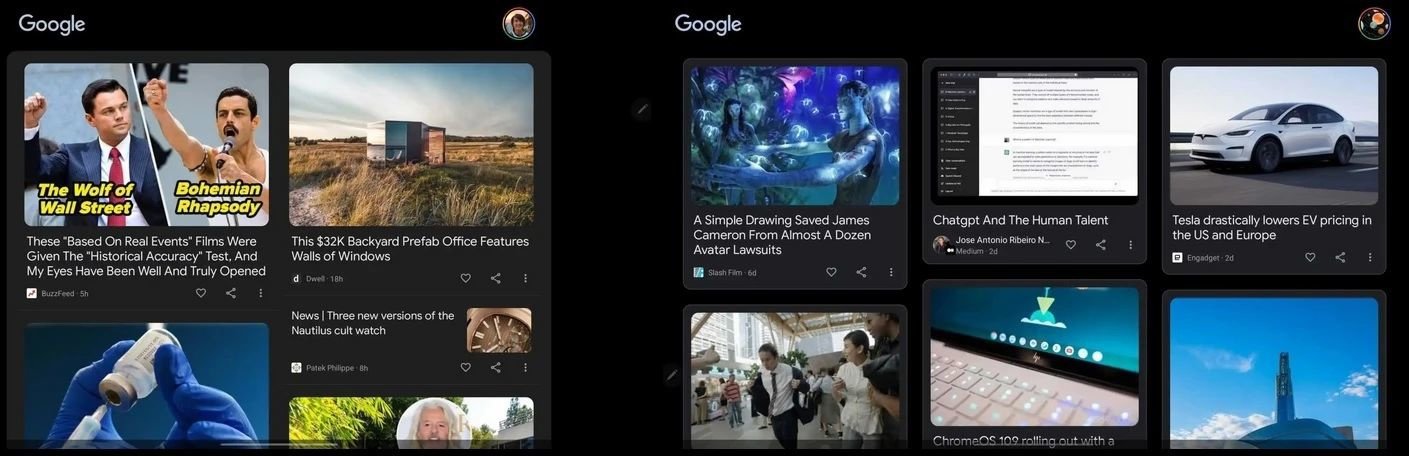1409x456 pixels.
Task: Click the left Google logo
Action: tap(52, 25)
